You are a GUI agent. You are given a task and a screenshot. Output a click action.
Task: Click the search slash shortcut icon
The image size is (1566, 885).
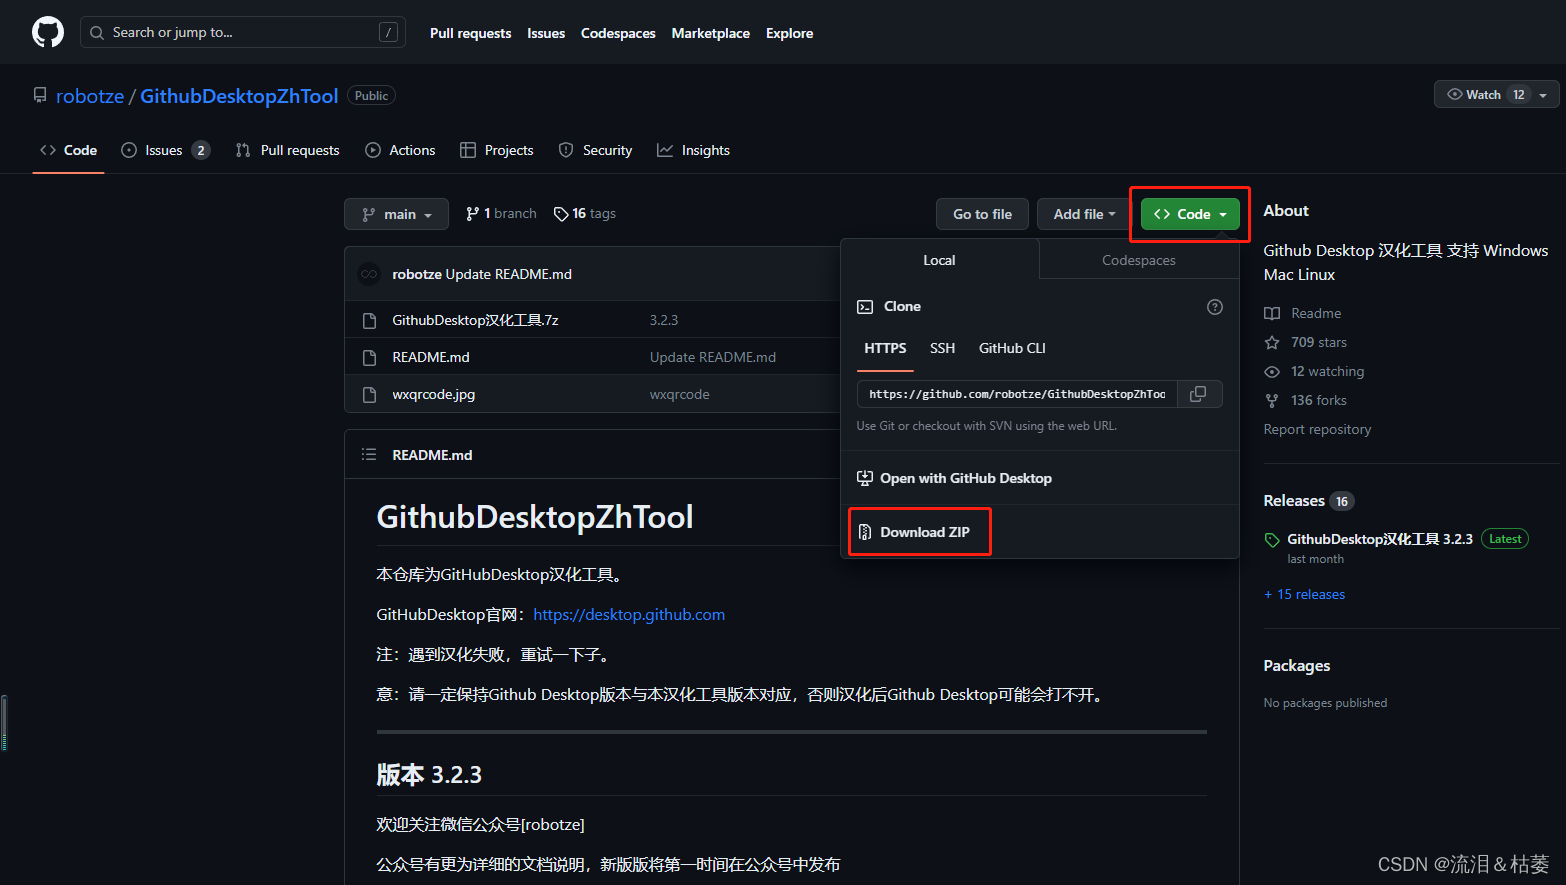(388, 33)
